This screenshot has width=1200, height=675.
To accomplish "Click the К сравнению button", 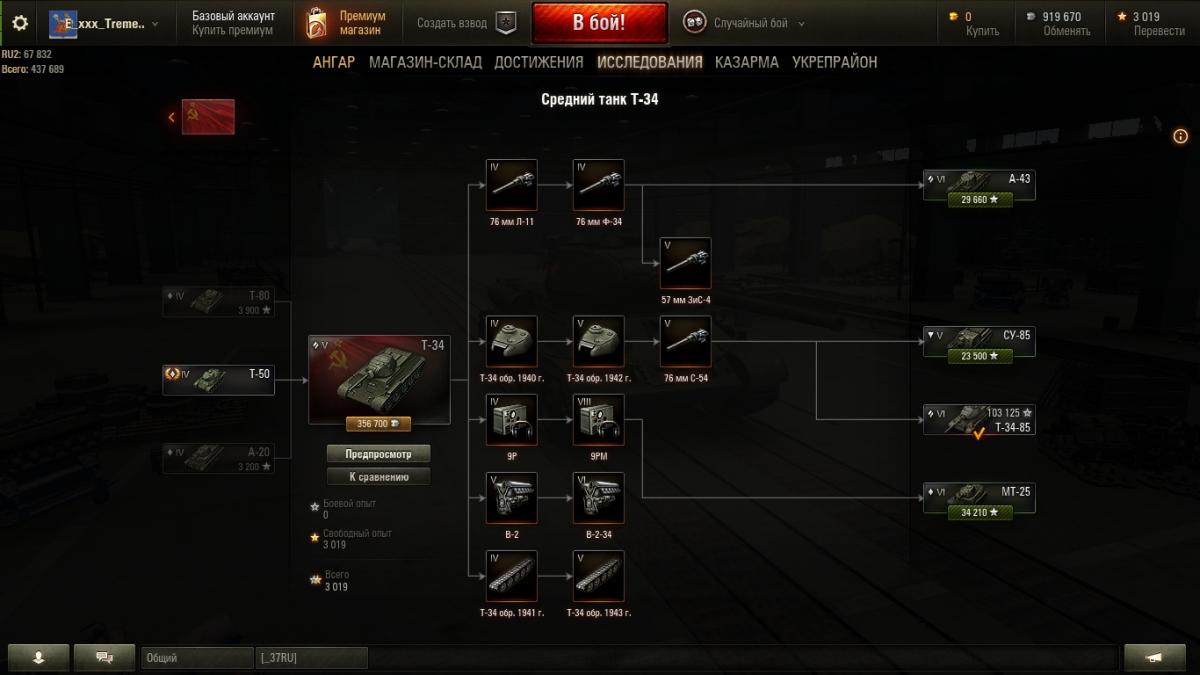I will (379, 477).
